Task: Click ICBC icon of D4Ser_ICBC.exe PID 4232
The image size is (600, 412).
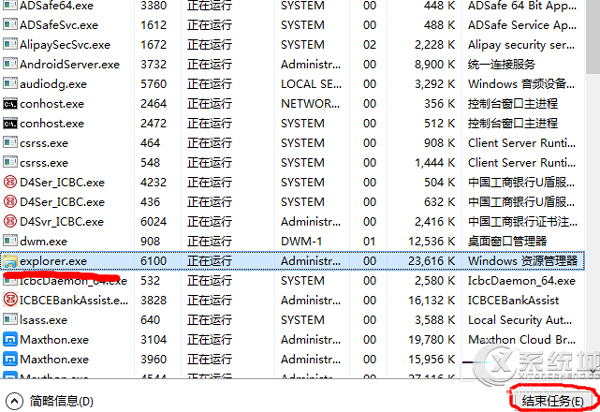Action: point(10,182)
